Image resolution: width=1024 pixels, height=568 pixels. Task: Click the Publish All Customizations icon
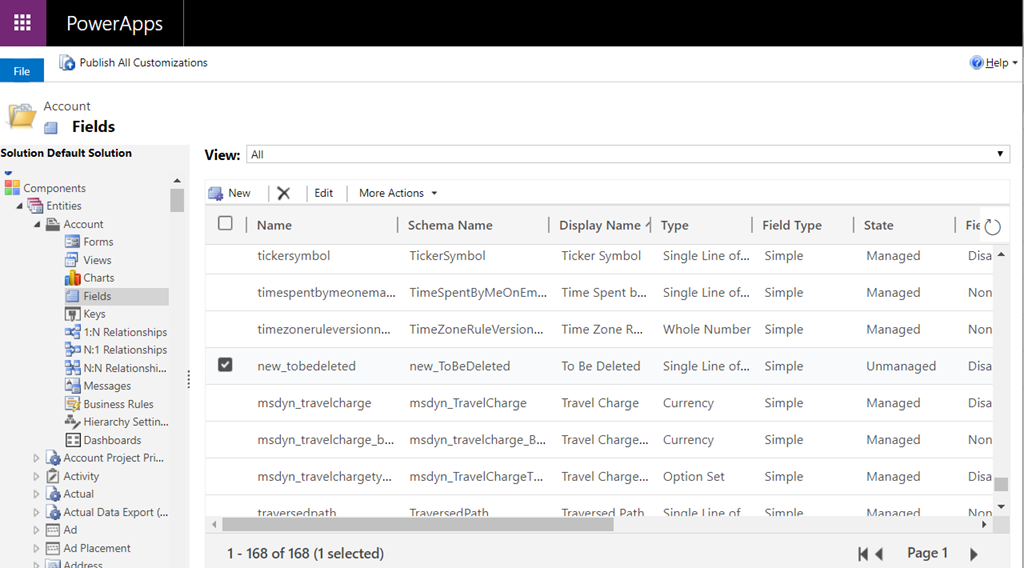tap(67, 63)
